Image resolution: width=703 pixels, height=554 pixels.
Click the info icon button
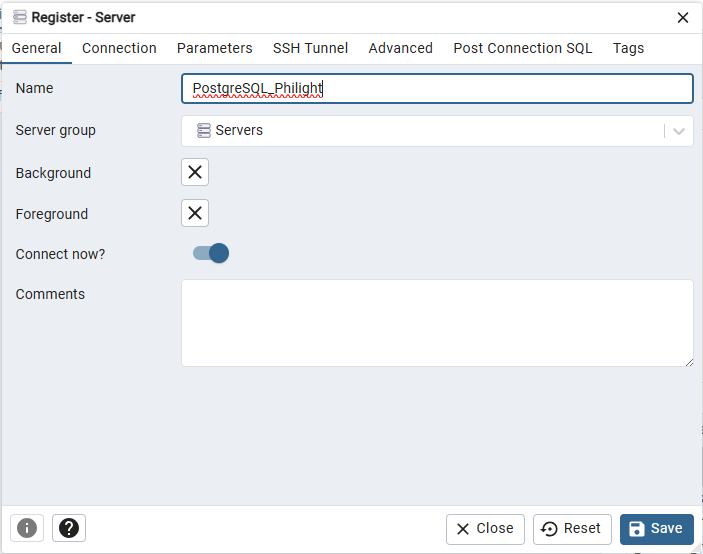click(x=27, y=528)
